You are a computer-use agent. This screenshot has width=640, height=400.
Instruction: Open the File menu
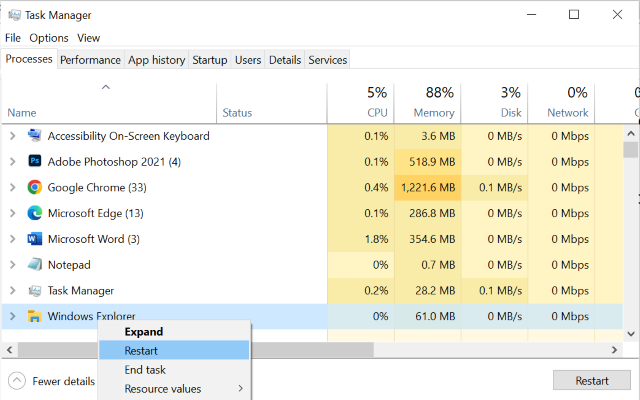pos(13,38)
